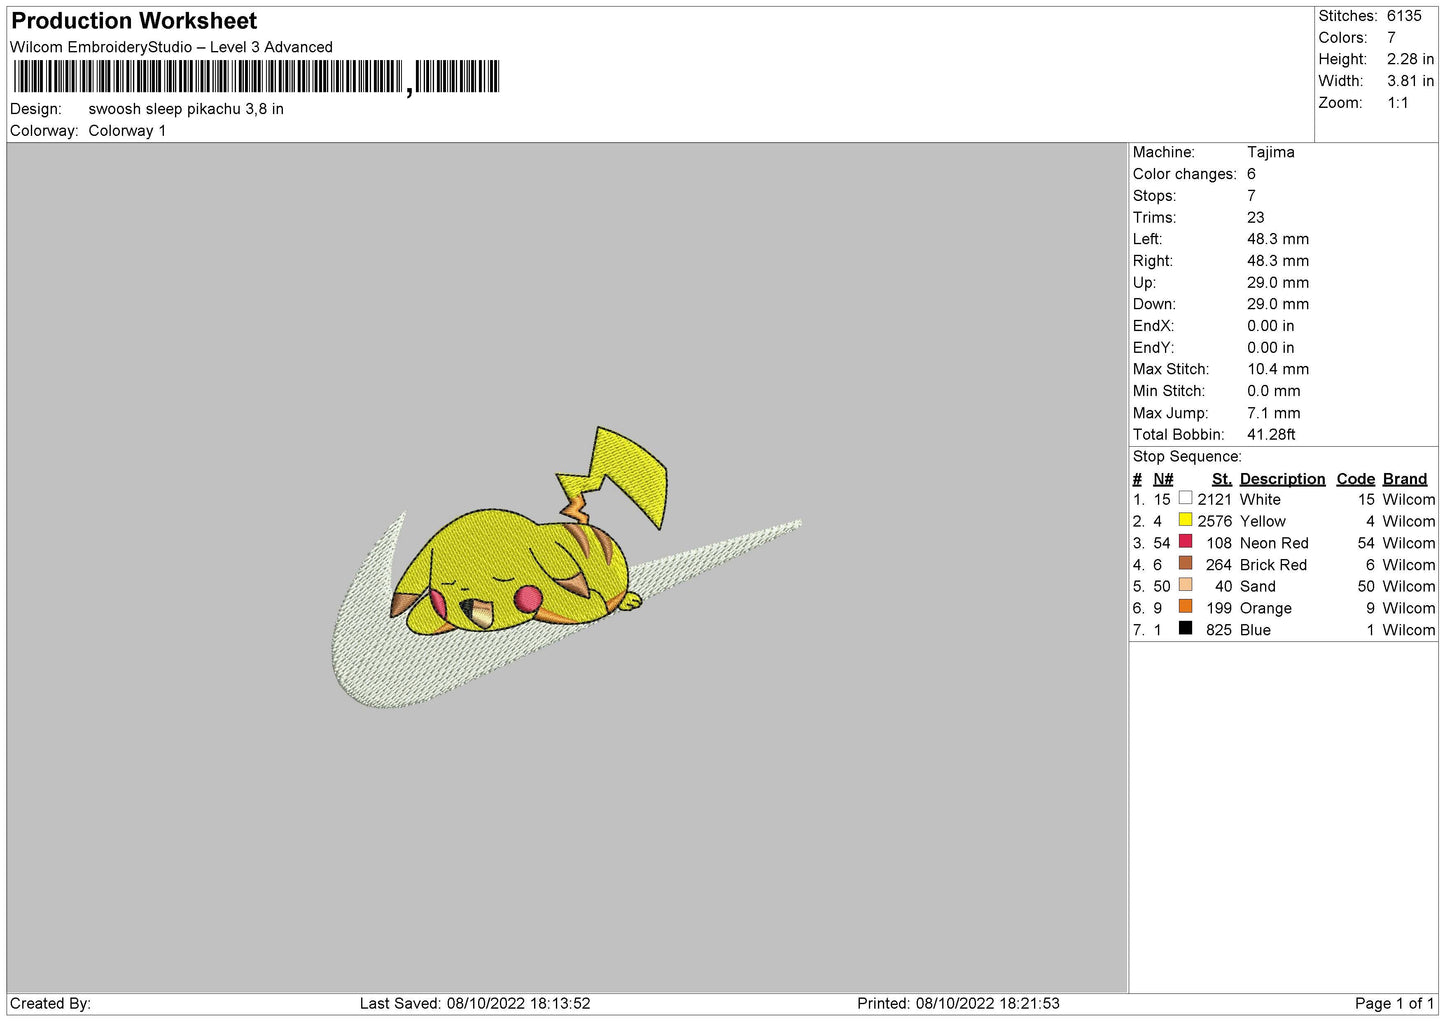The width and height of the screenshot is (1445, 1021).
Task: Click the 'N#' column header
Action: click(1163, 479)
